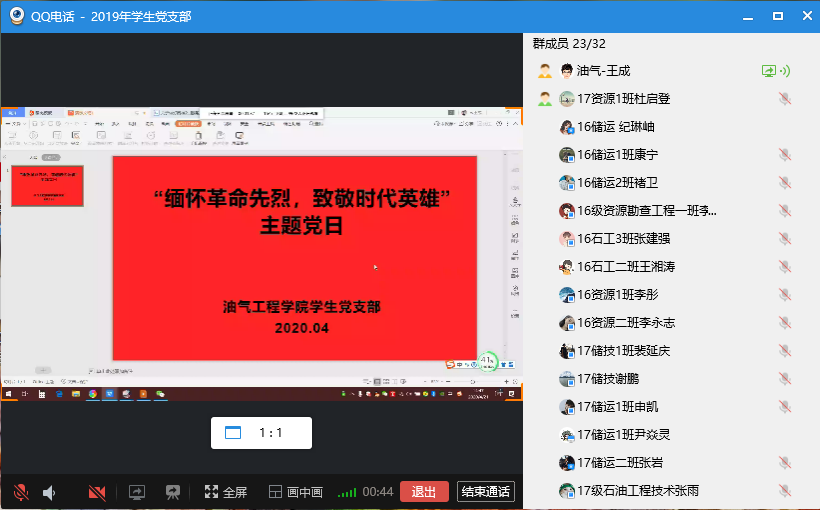Click the green signal strength bars
Screen dimensions: 820x510
[x=347, y=492]
